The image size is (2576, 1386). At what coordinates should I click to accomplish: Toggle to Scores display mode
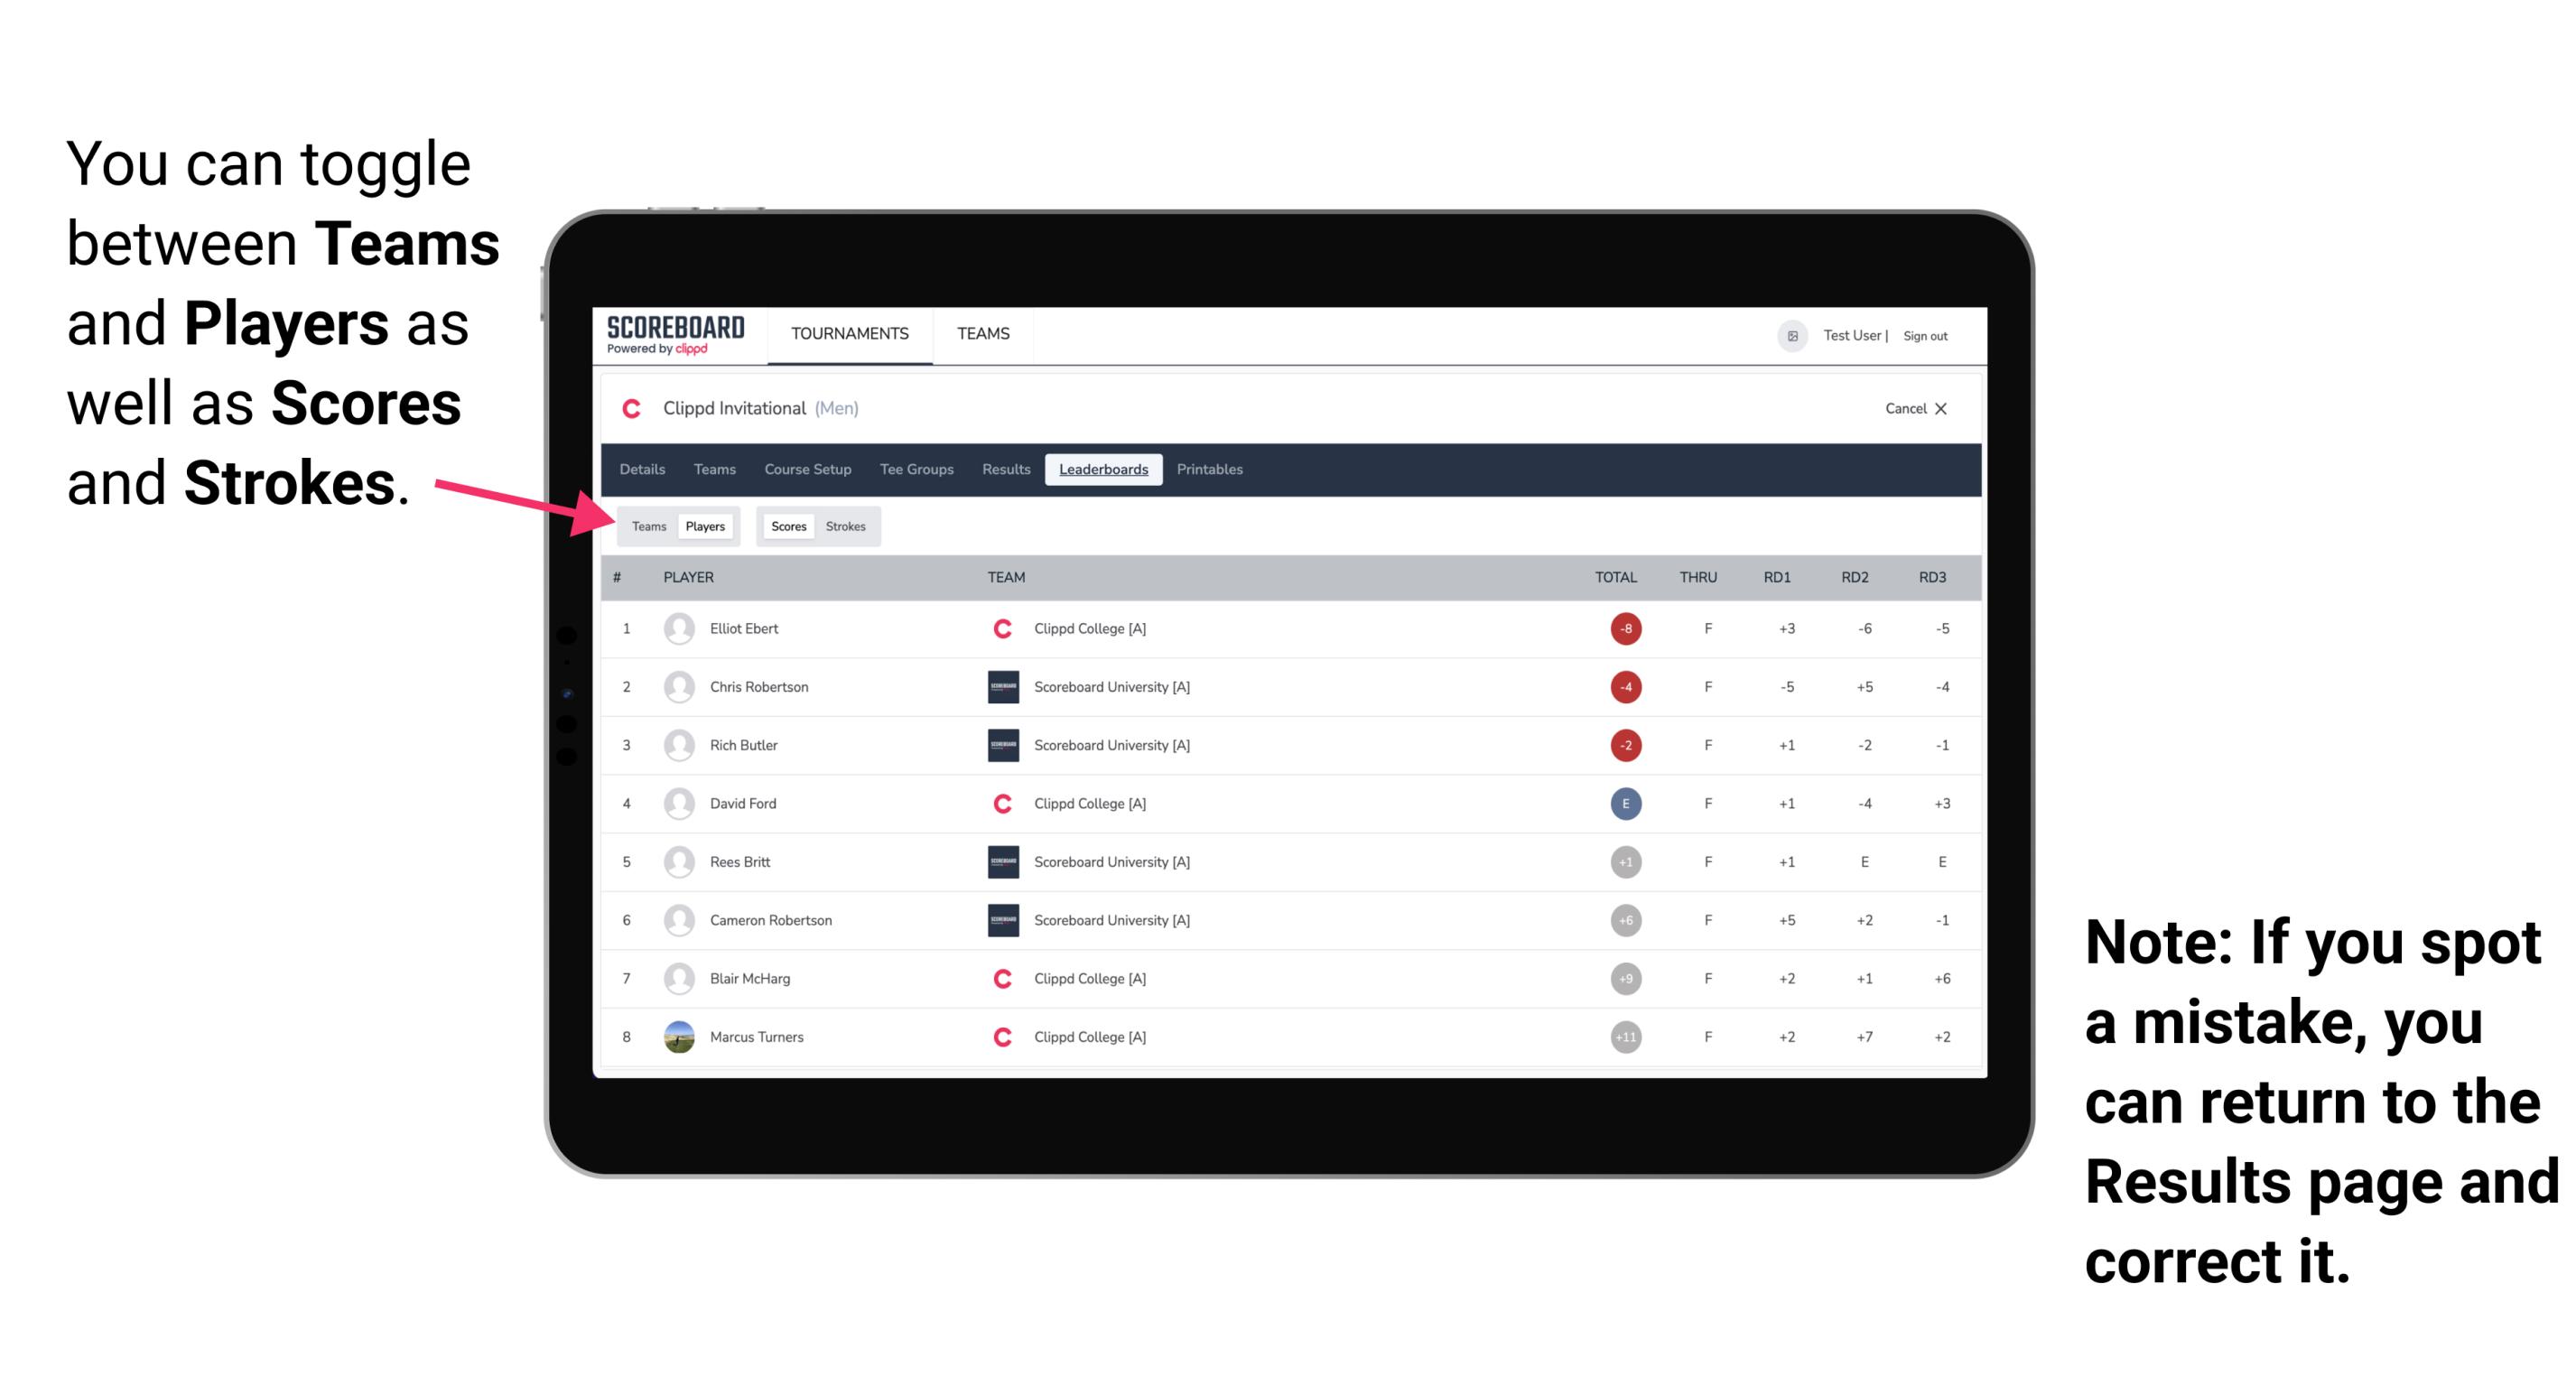click(x=786, y=526)
